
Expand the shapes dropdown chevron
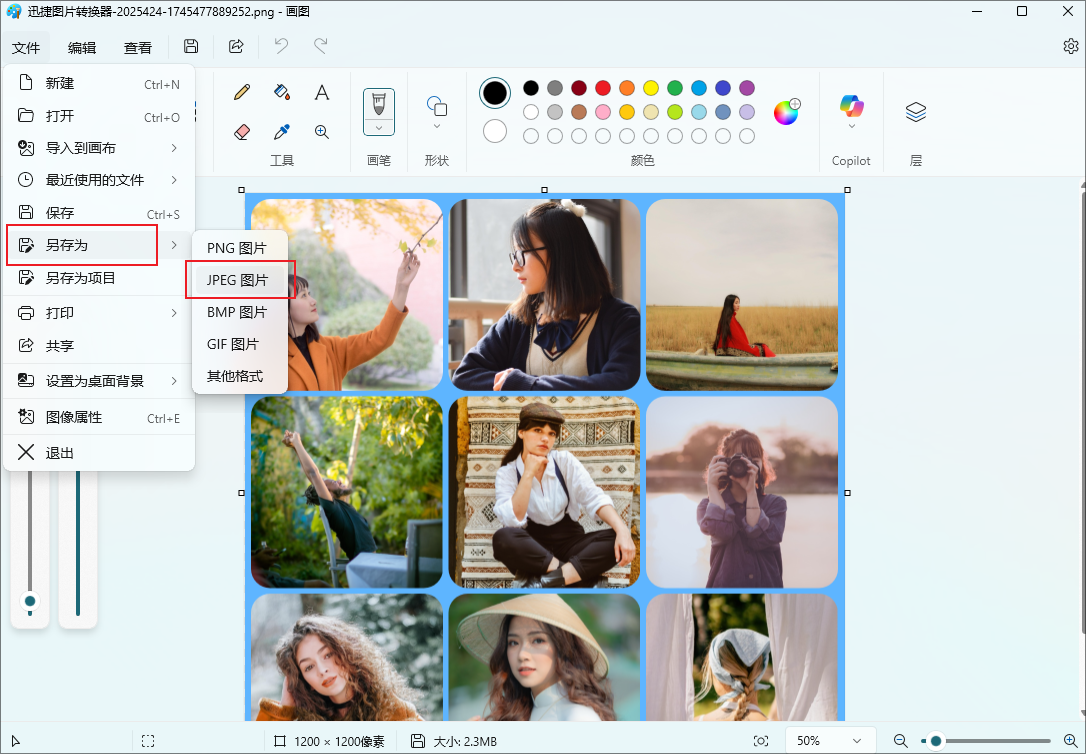[436, 126]
